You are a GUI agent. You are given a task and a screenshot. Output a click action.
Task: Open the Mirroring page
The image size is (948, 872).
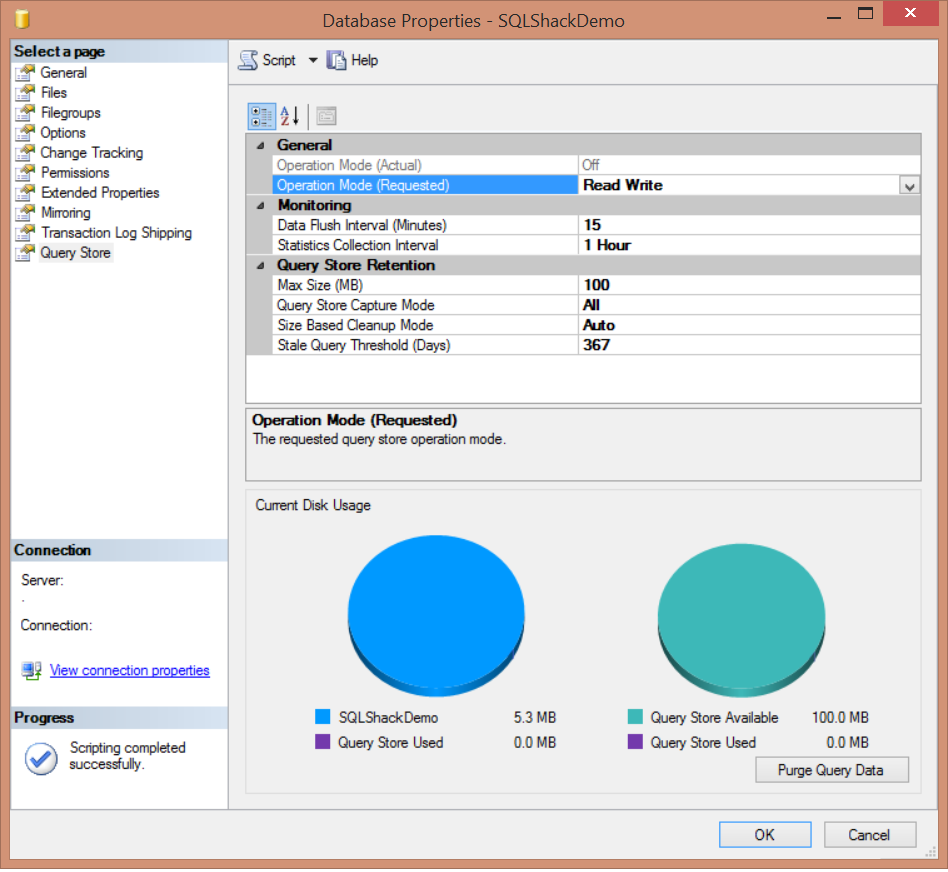pos(65,212)
